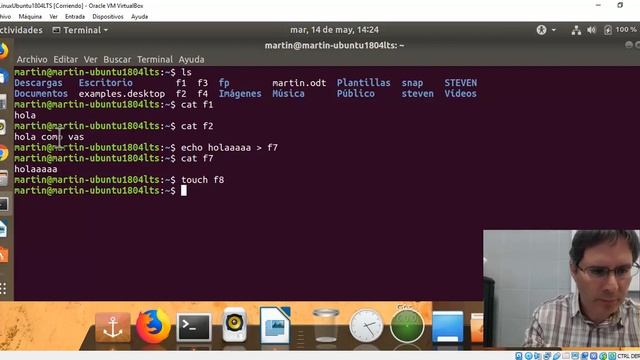Click martin.odt file name in ls output

[299, 83]
